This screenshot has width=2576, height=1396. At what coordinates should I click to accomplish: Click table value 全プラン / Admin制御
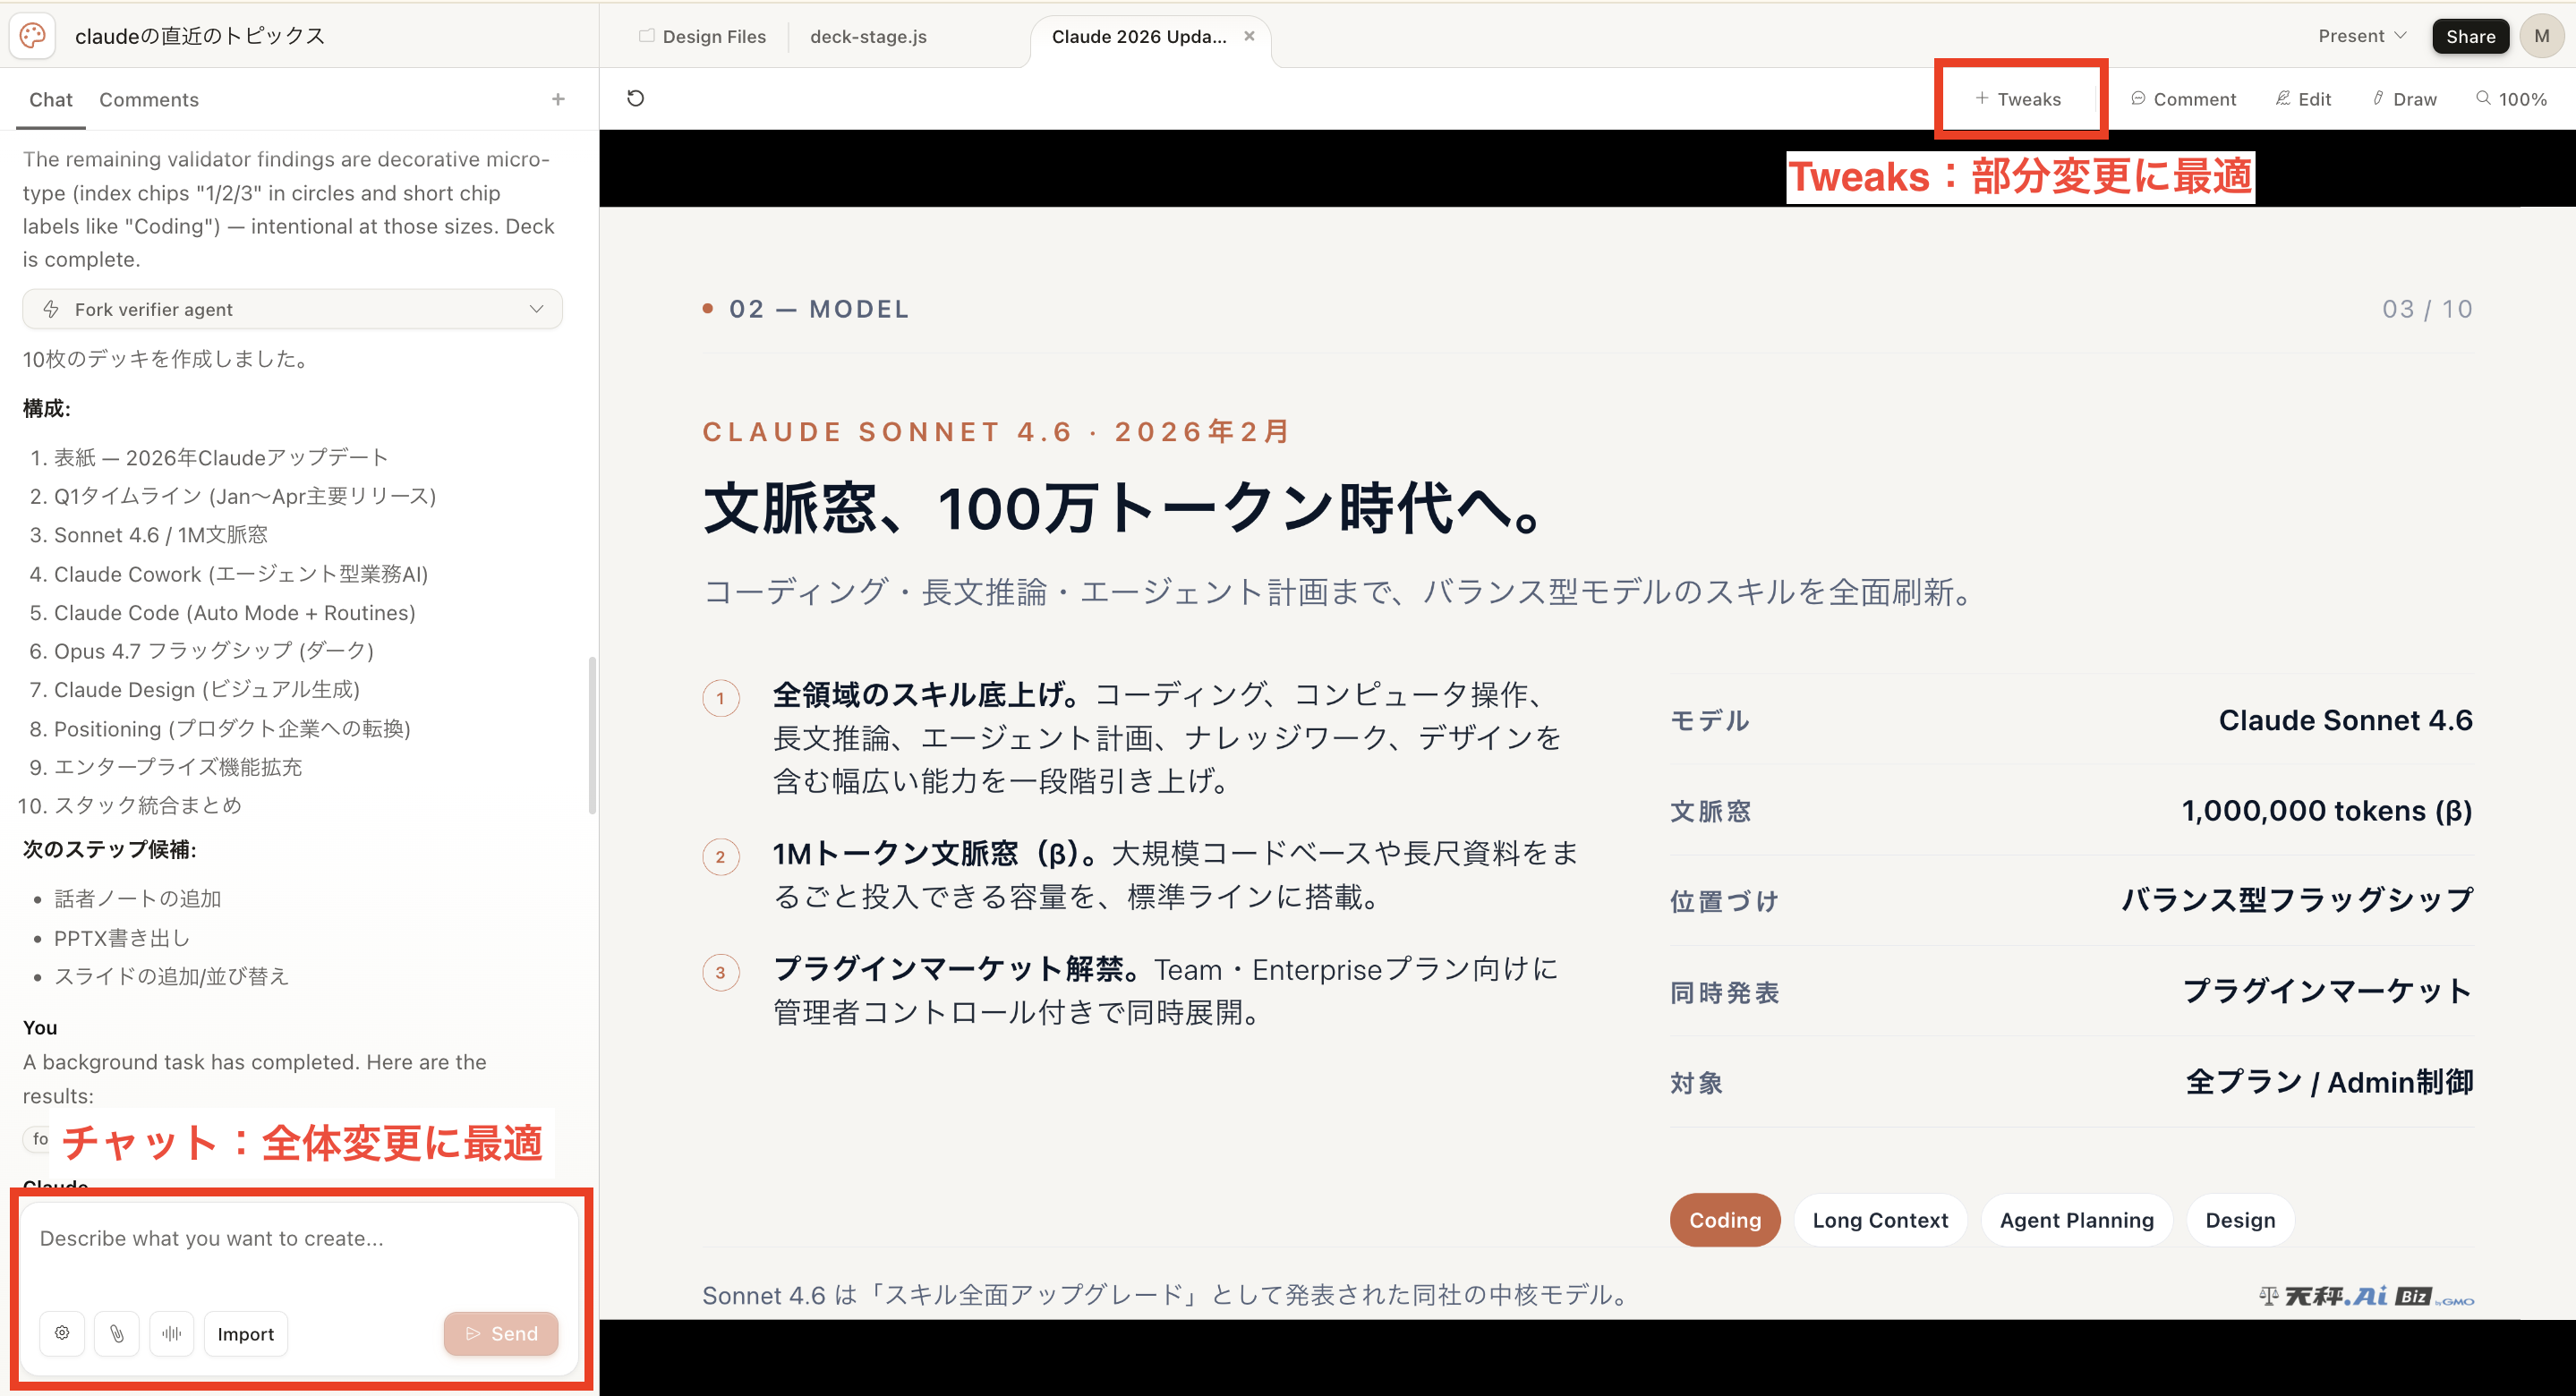2330,1082
